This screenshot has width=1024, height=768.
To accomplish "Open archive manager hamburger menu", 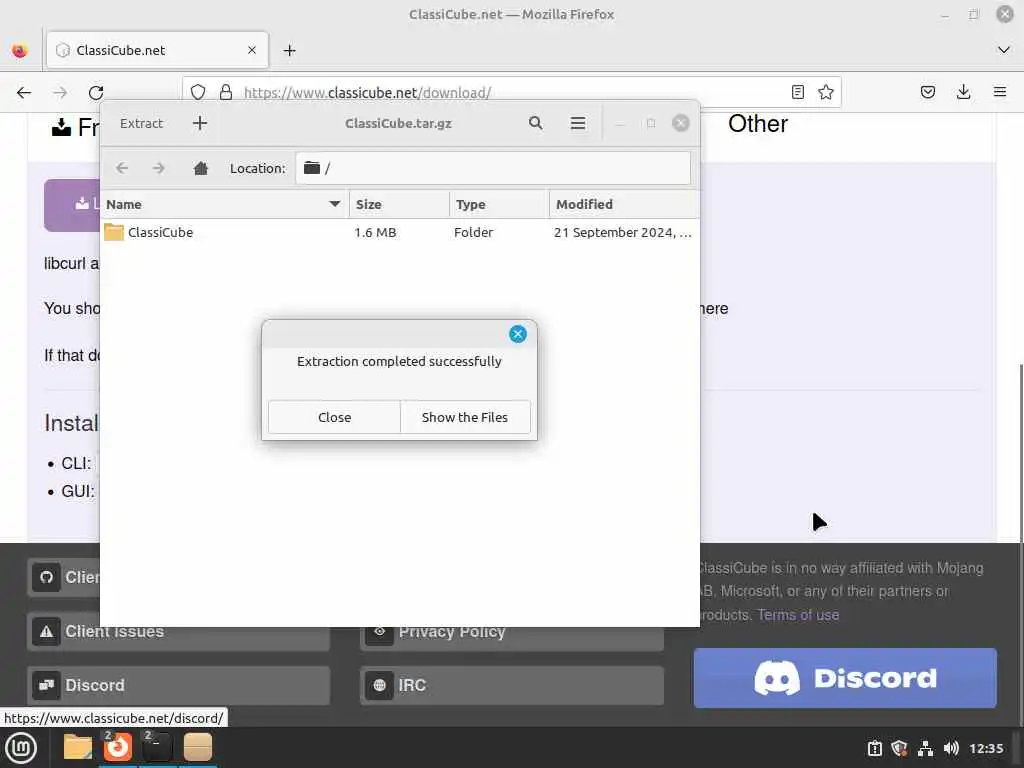I will [x=578, y=123].
